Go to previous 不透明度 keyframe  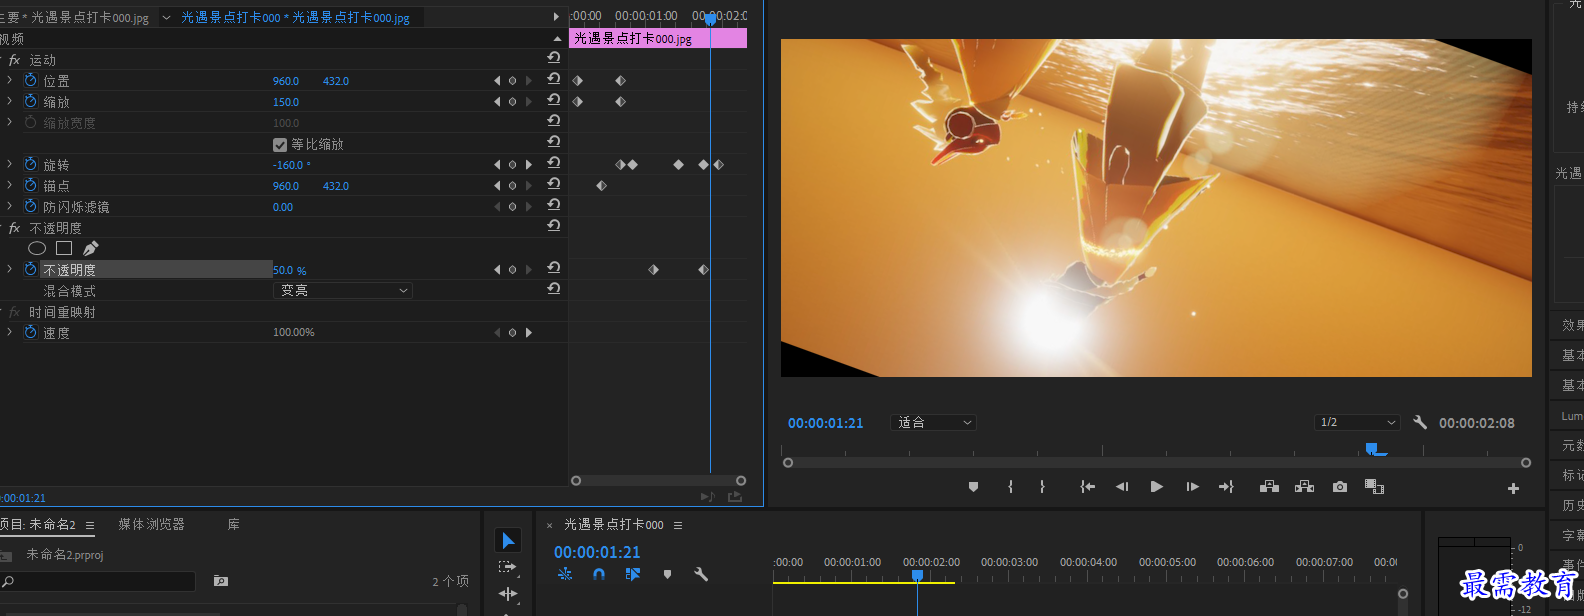coord(497,270)
